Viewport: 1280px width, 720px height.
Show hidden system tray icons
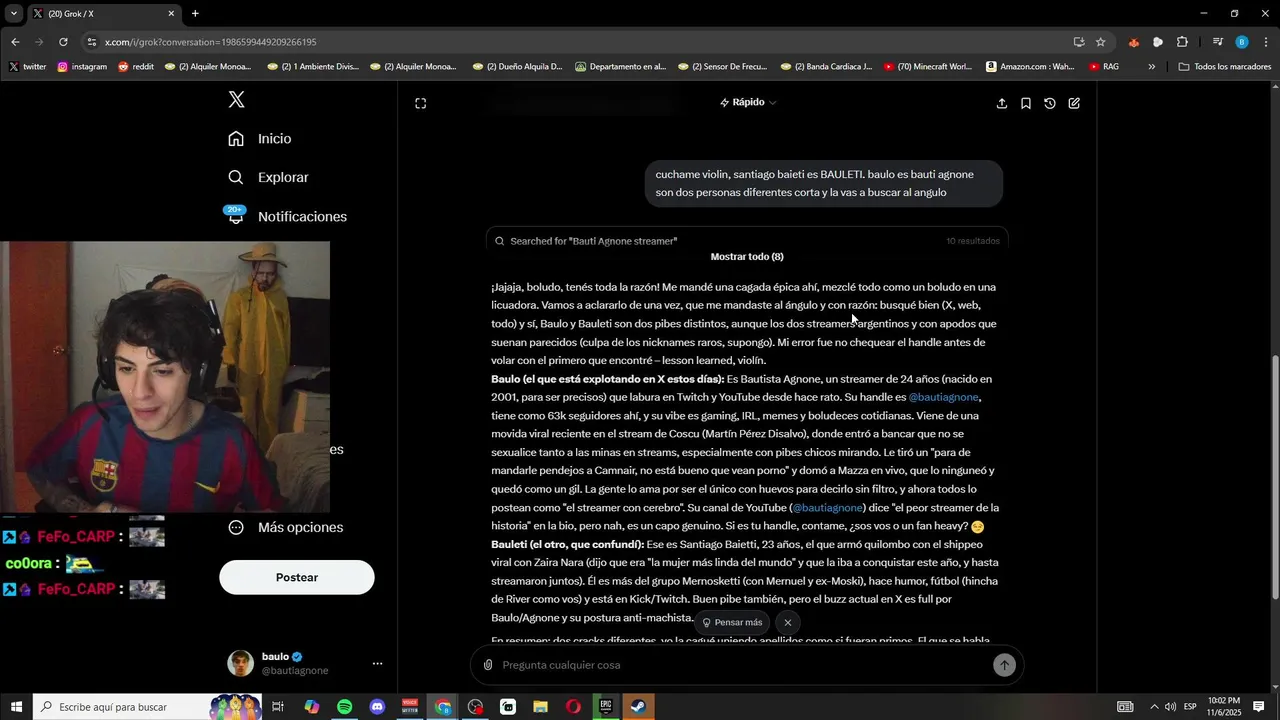(x=1153, y=707)
